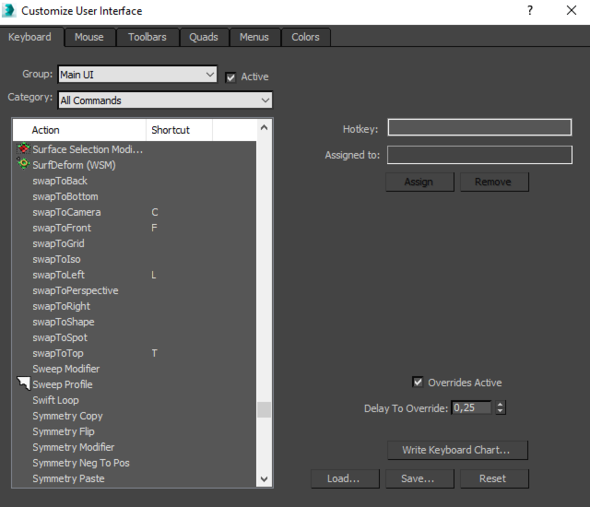The height and width of the screenshot is (507, 590).
Task: Click the Surface Selection Modifier icon
Action: [x=23, y=149]
